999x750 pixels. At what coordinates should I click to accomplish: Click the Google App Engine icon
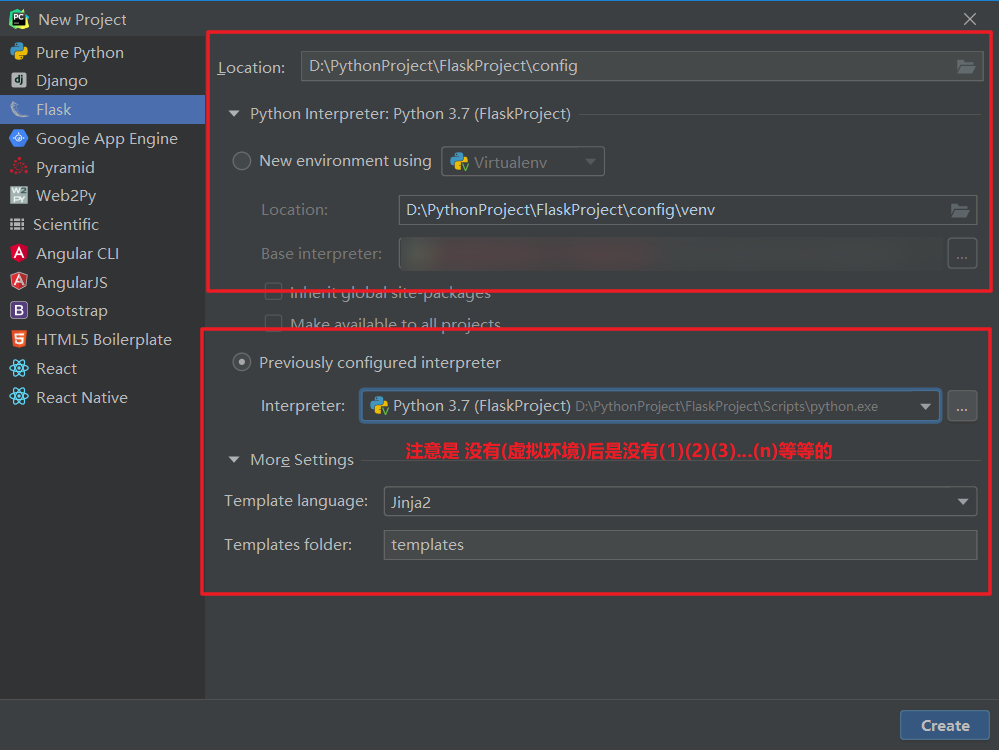(19, 138)
